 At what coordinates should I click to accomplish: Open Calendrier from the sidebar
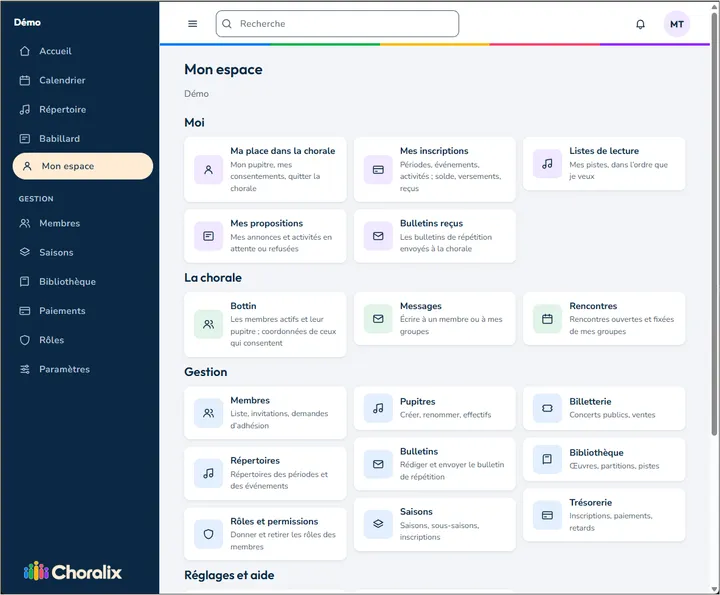(62, 80)
